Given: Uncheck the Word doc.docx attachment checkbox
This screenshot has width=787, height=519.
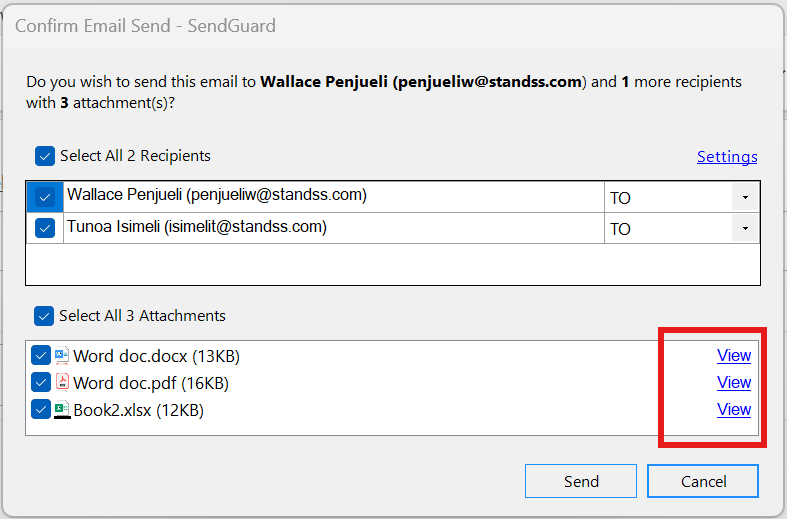Looking at the screenshot, I should tap(41, 355).
